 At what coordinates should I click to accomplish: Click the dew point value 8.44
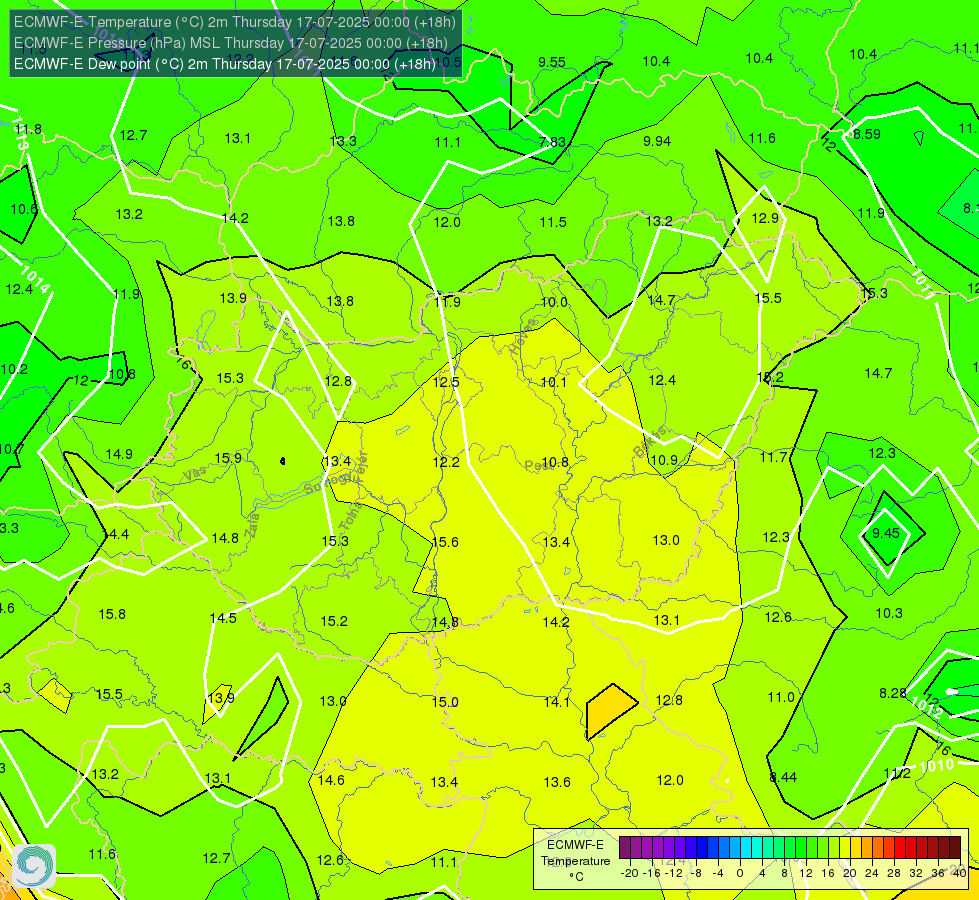[783, 777]
